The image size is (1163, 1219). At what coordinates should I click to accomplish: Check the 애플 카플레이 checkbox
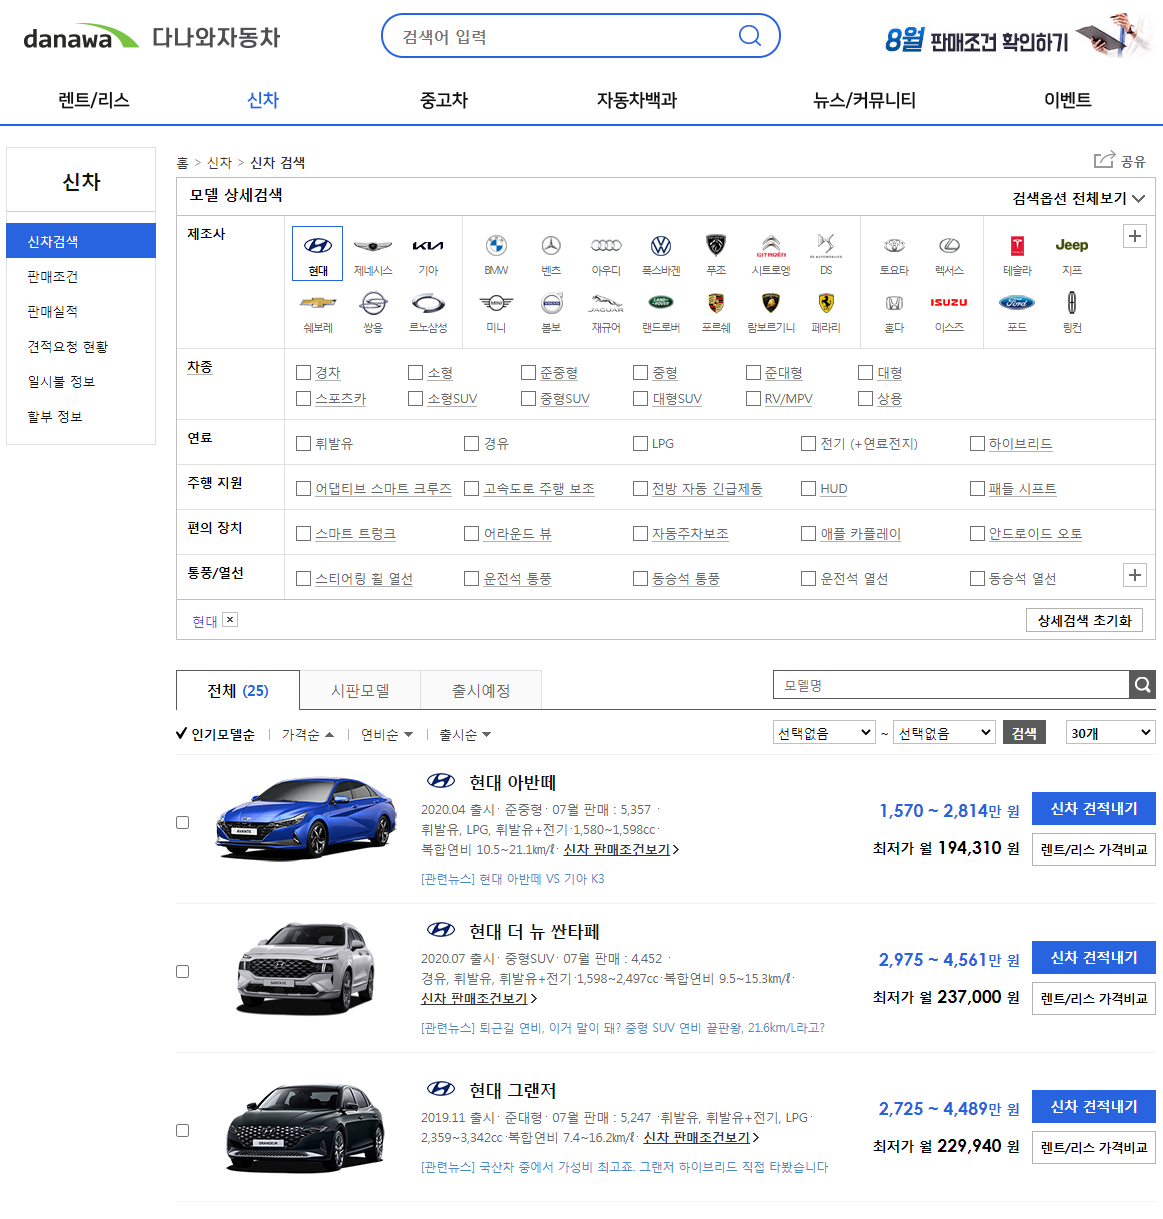point(809,534)
